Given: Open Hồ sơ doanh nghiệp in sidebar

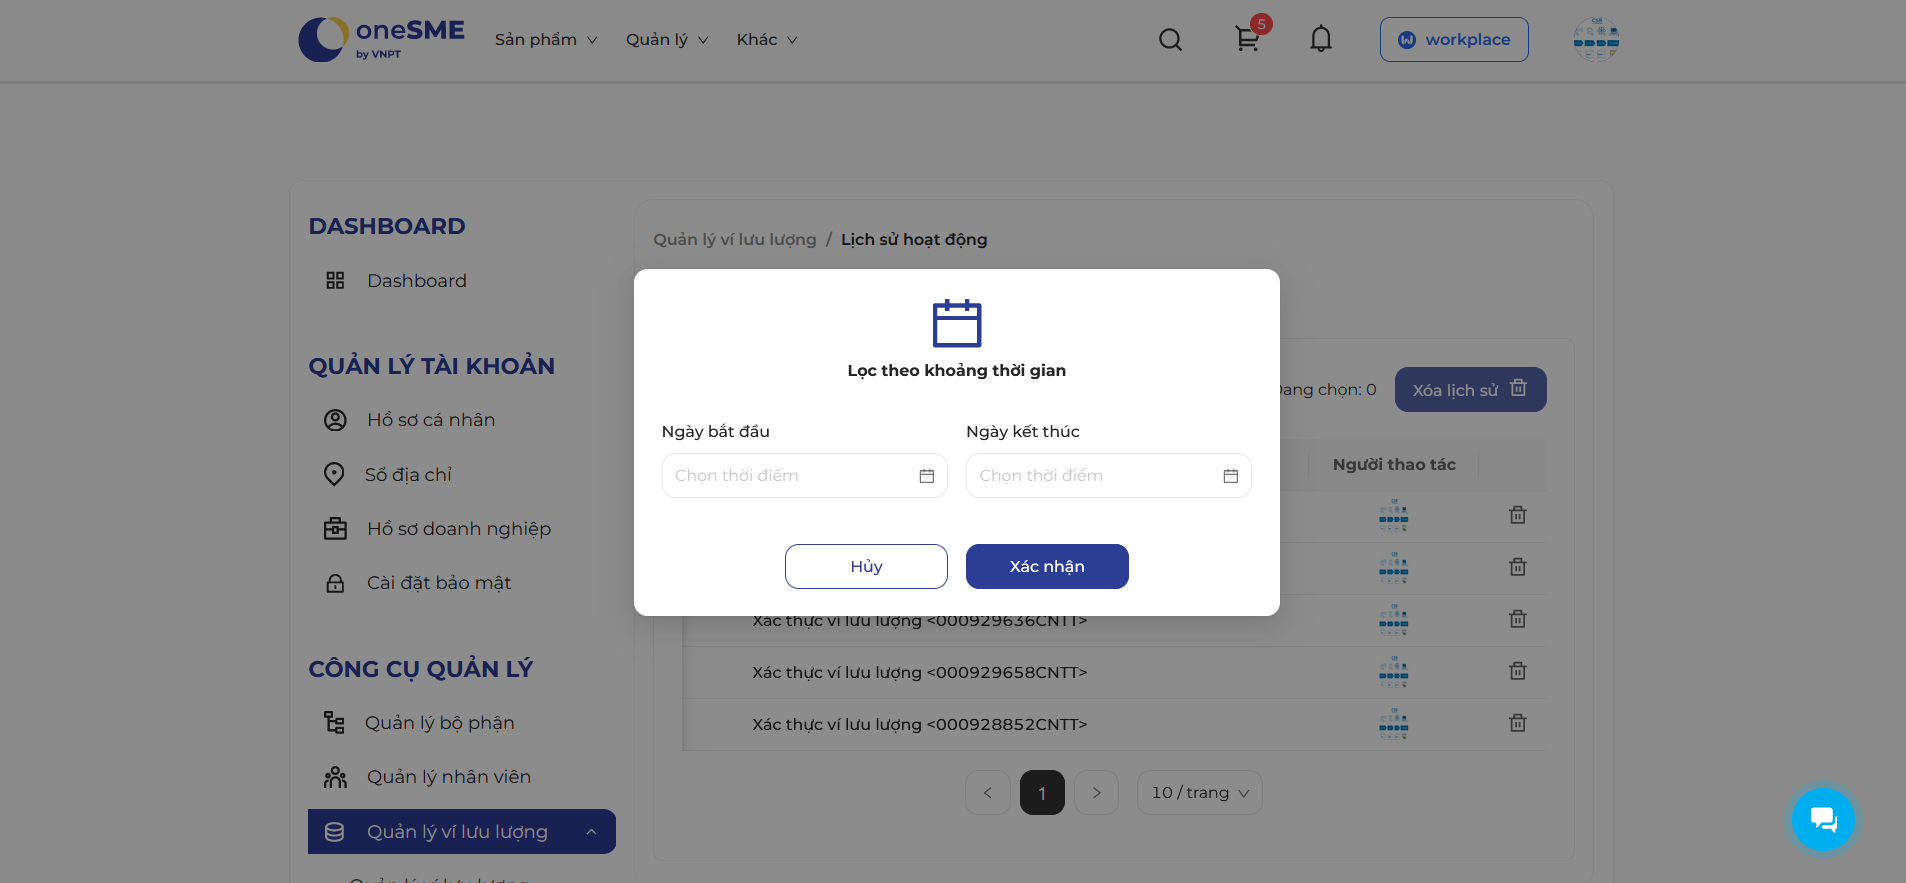Looking at the screenshot, I should (x=459, y=528).
